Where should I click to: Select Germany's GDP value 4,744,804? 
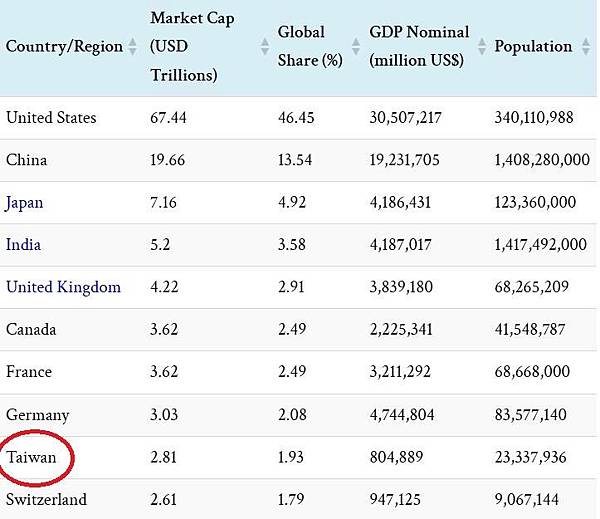click(402, 414)
